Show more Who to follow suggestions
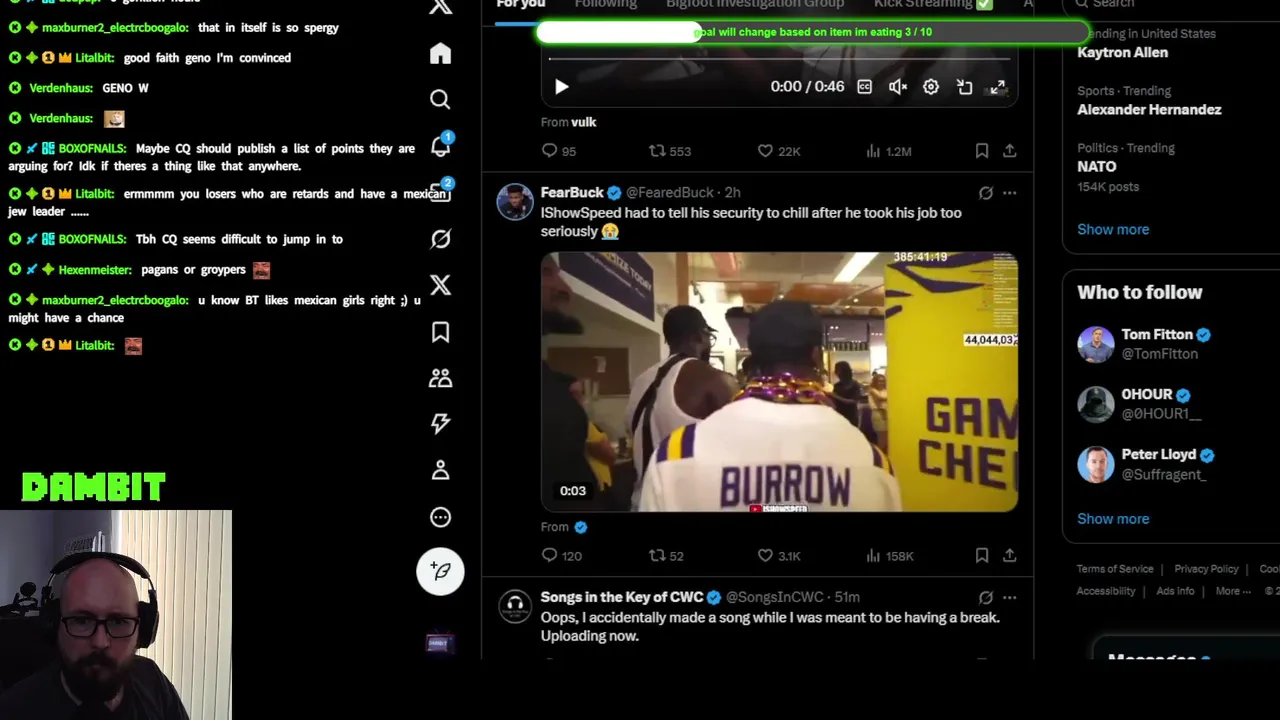The height and width of the screenshot is (720, 1280). pyautogui.click(x=1113, y=519)
